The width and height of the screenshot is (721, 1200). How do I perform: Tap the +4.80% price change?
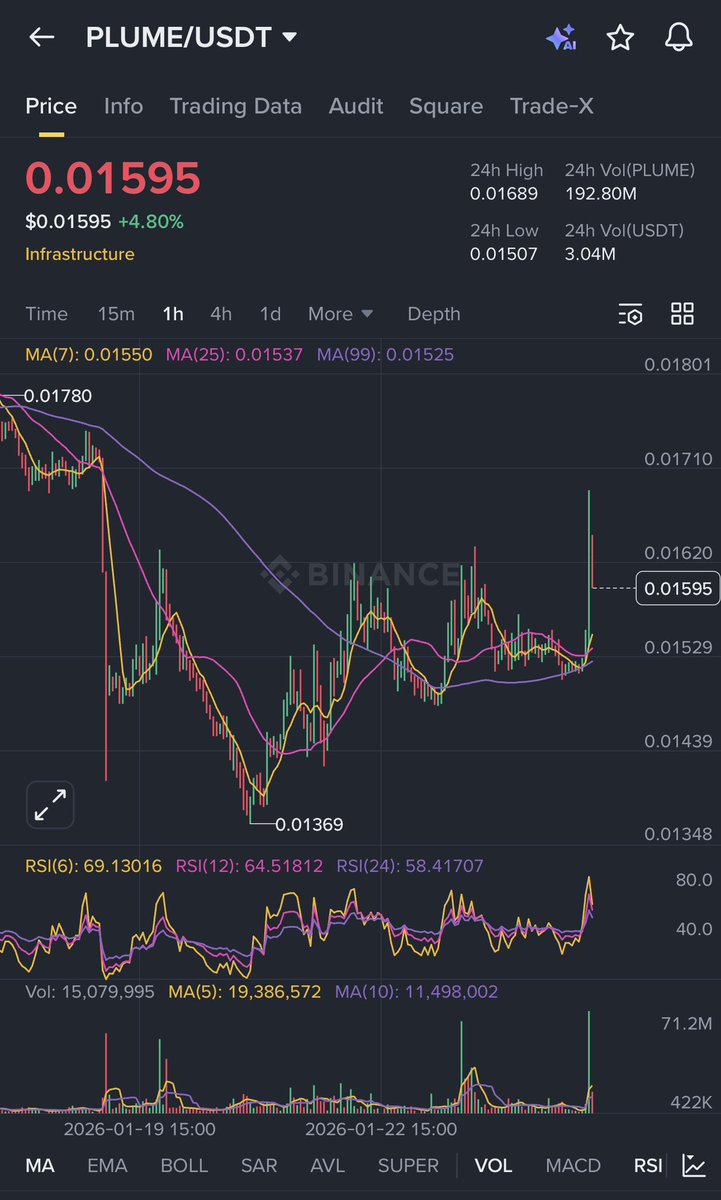click(x=150, y=221)
